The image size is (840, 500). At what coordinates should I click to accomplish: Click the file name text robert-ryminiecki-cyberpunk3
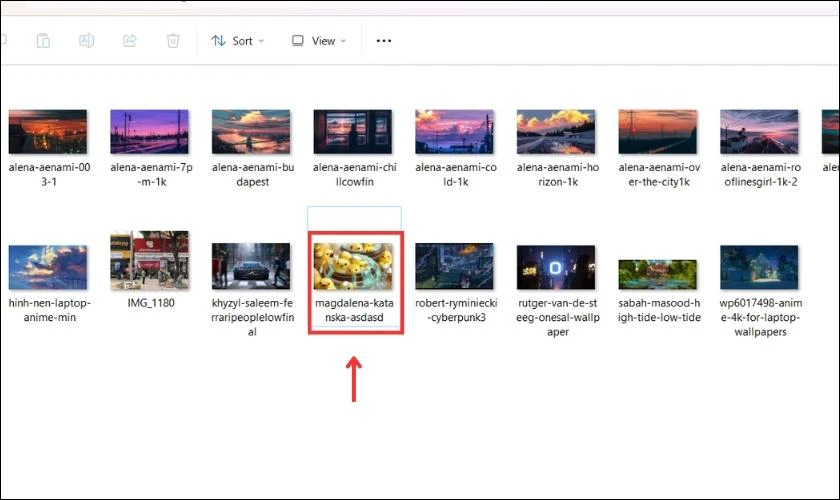tap(456, 310)
